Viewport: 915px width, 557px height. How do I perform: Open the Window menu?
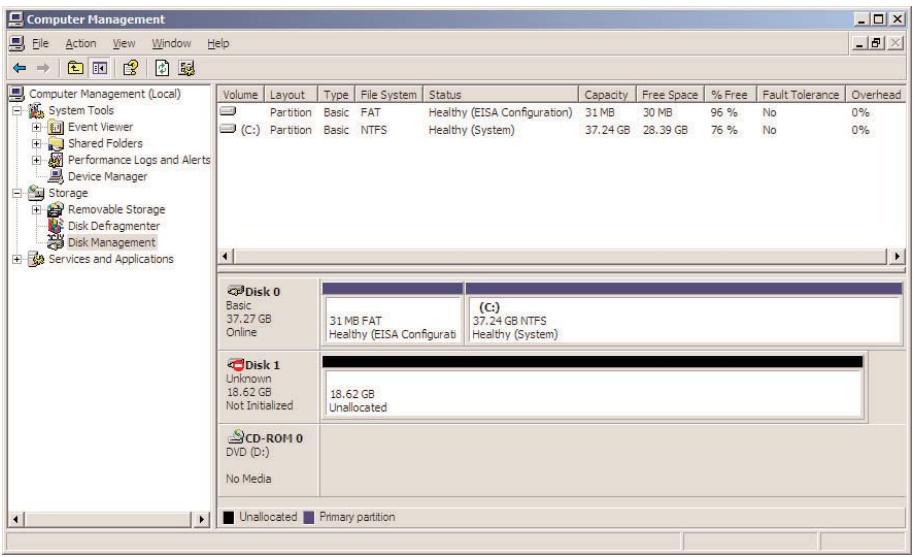point(171,43)
